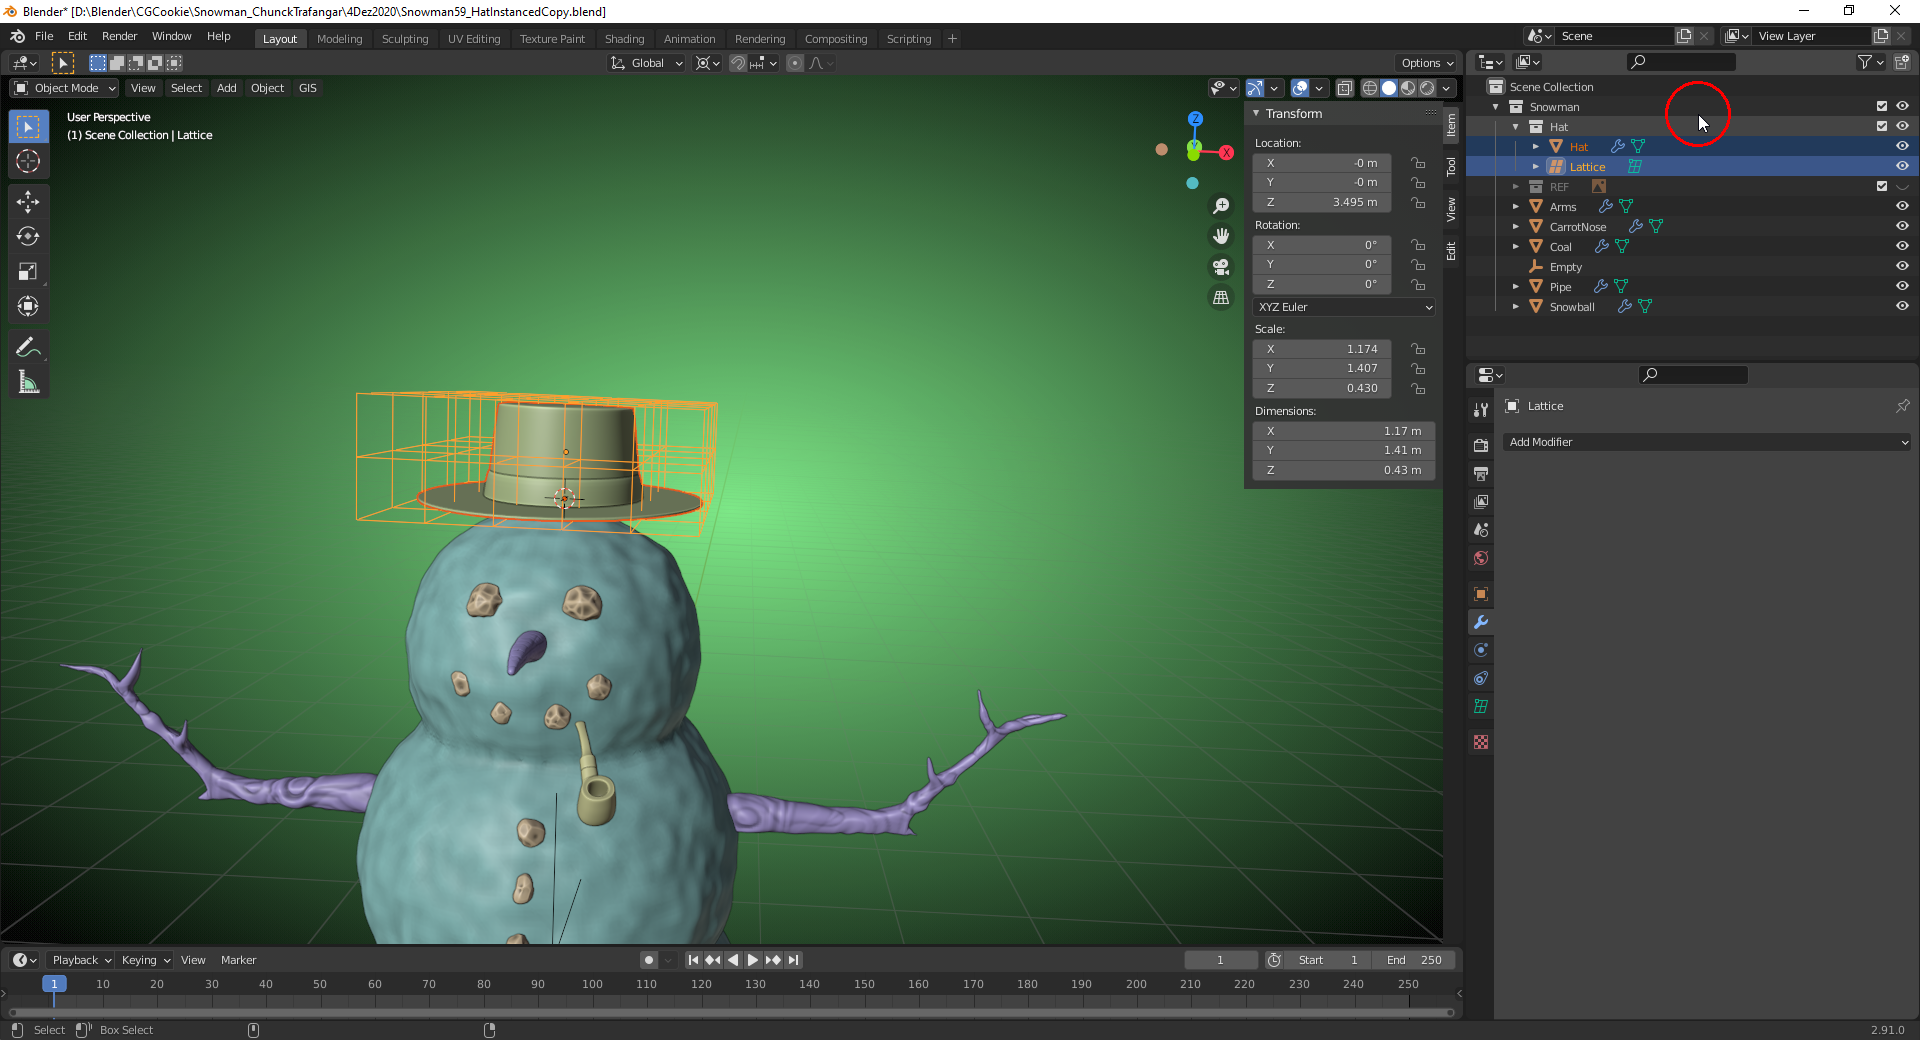Open Tool settings properties tab
This screenshot has height=1040, width=1920.
[1481, 409]
